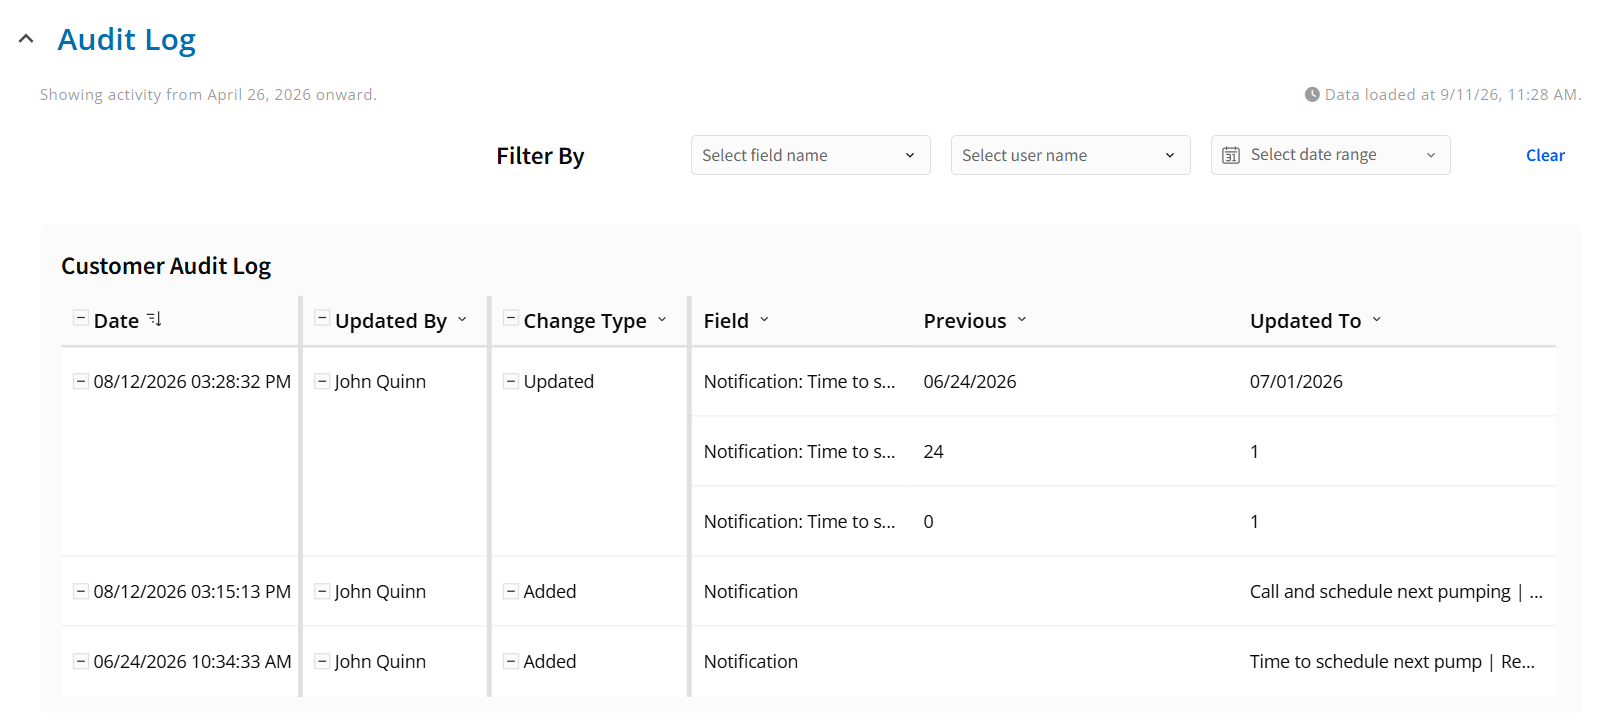
Task: Click the Date column sort icon
Action: coord(154,319)
